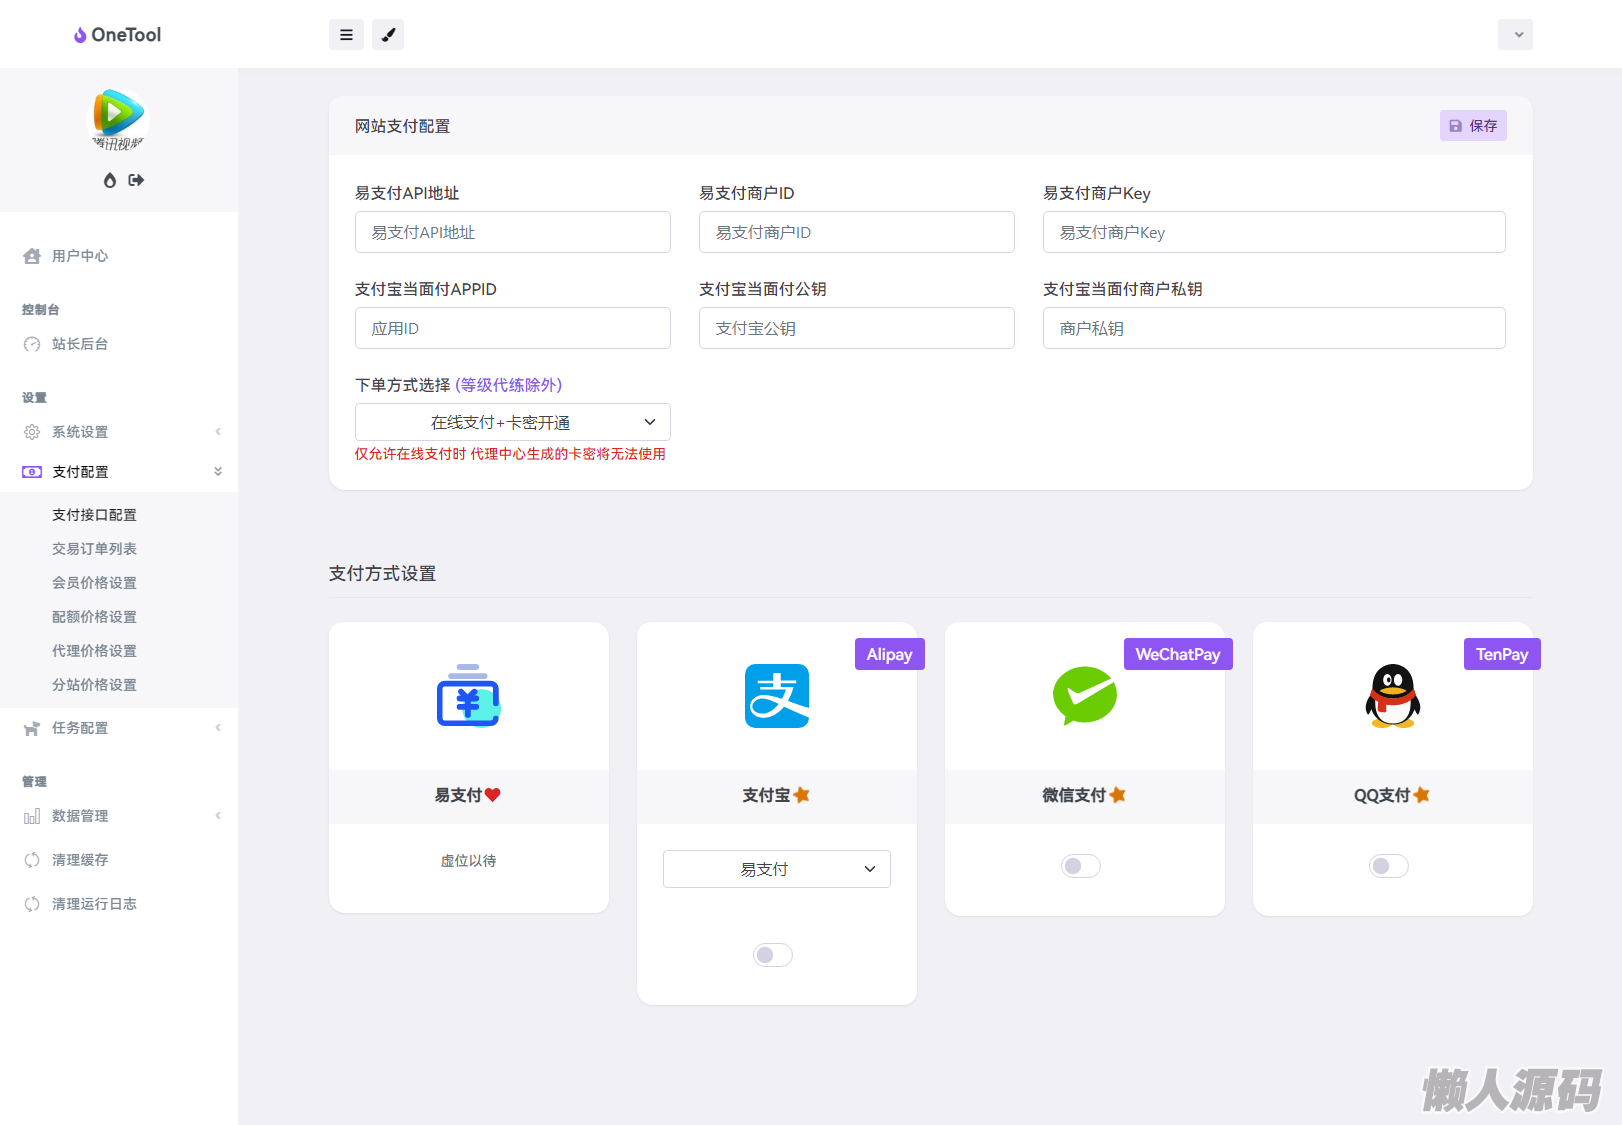Select 会员价格设置 in the sidebar

(x=94, y=583)
